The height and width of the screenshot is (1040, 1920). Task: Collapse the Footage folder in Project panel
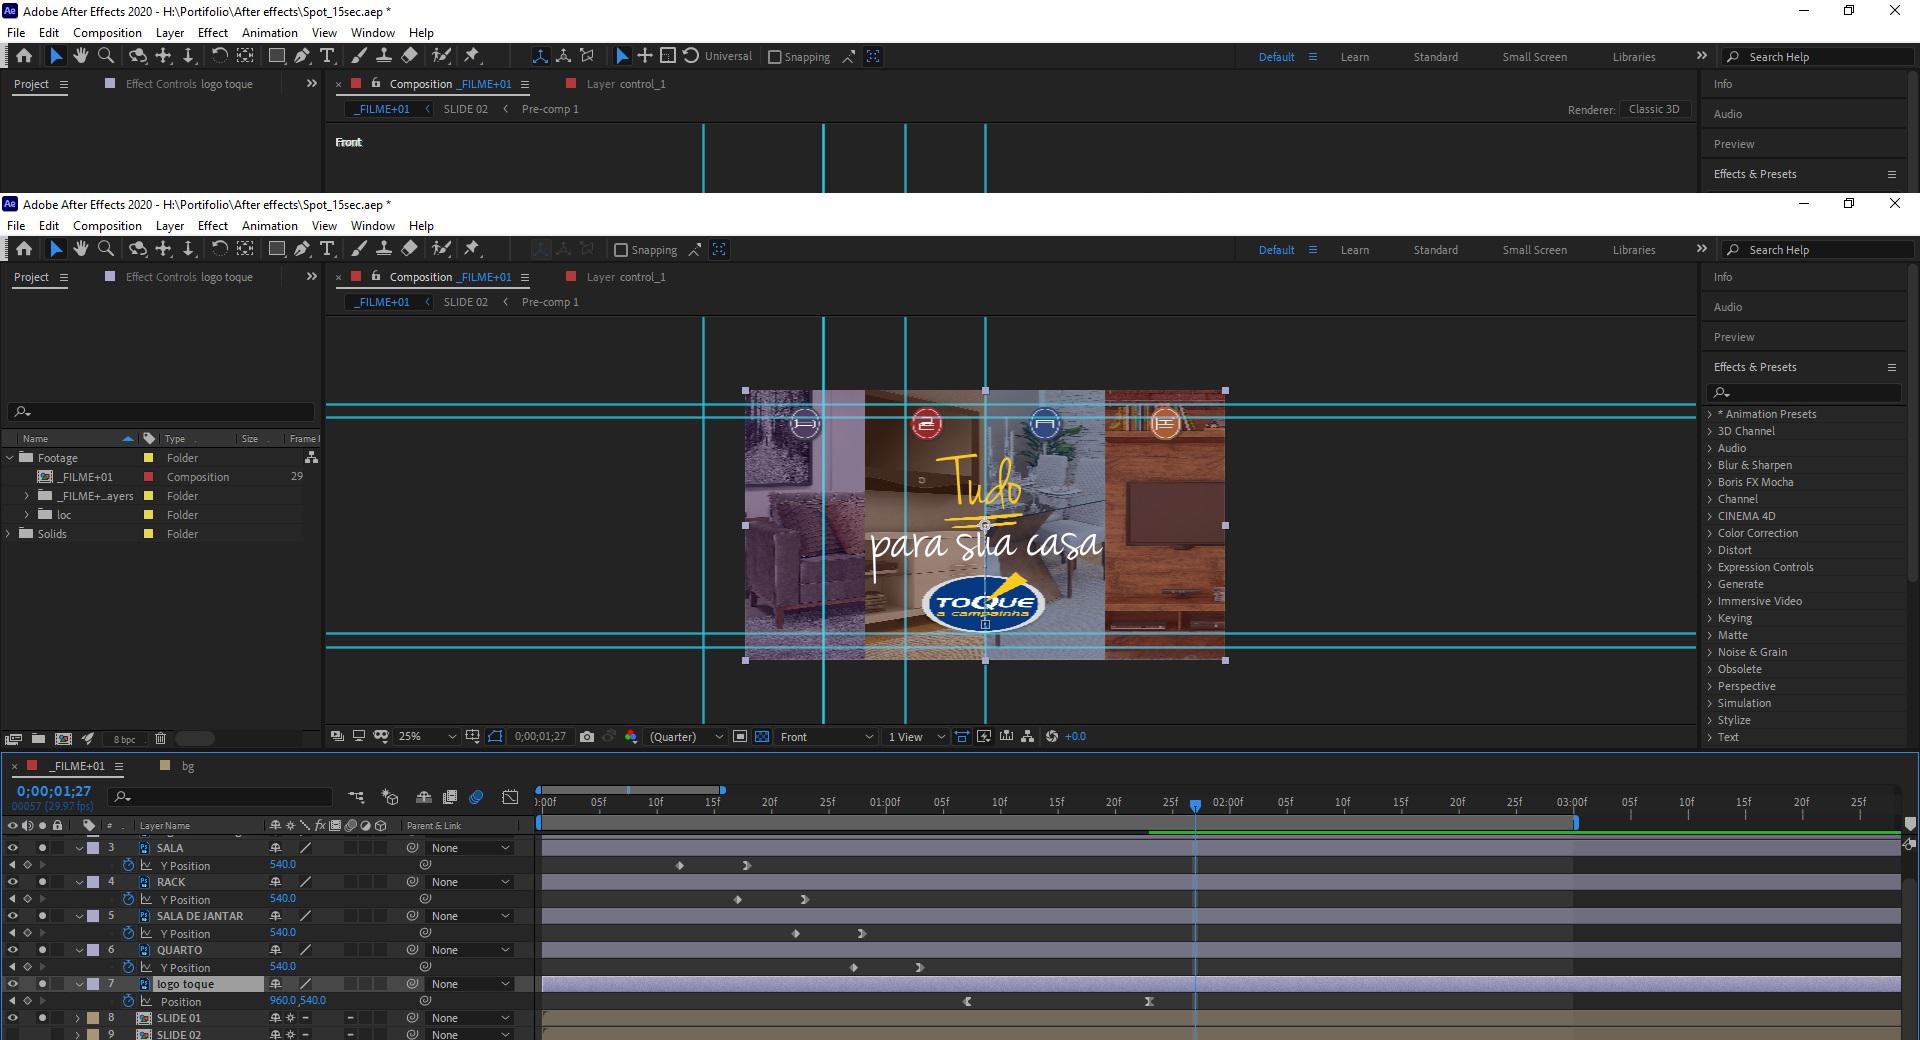point(10,458)
